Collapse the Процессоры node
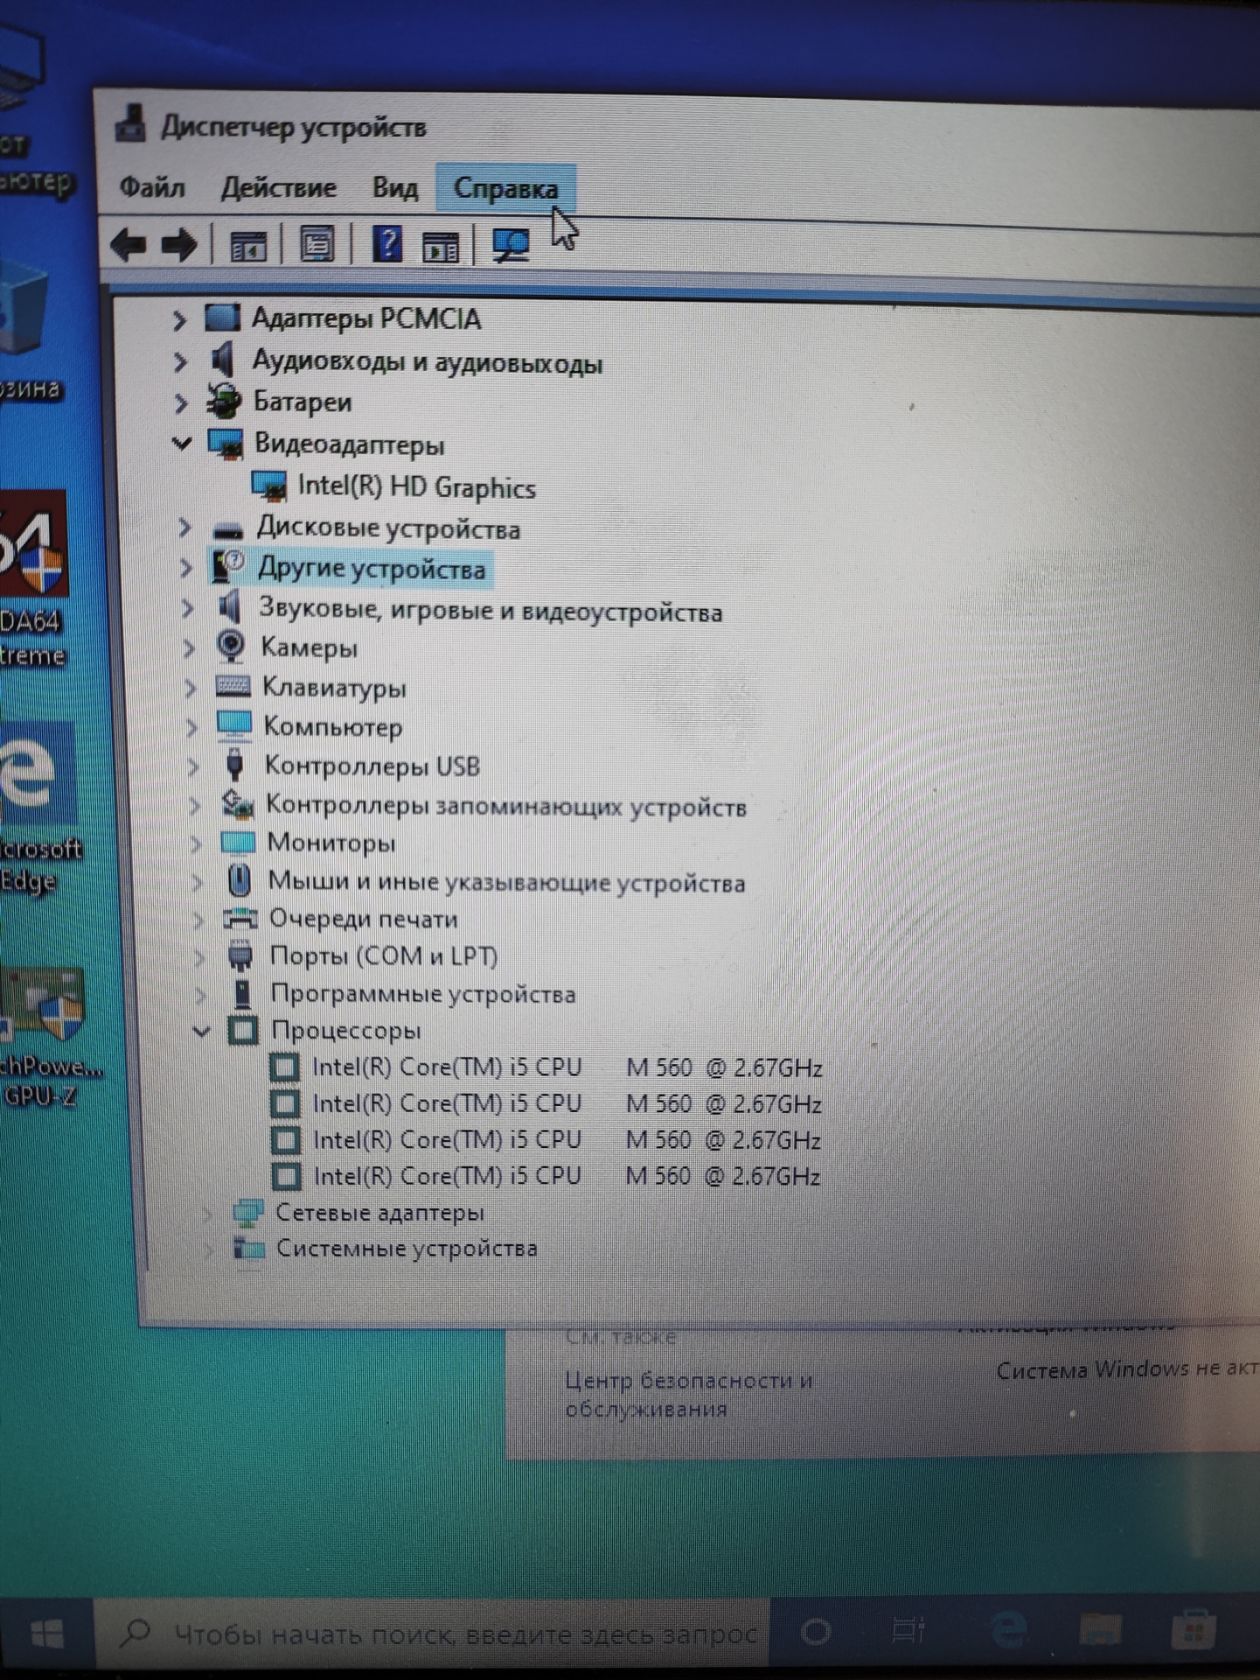Image resolution: width=1260 pixels, height=1680 pixels. click(x=202, y=1029)
